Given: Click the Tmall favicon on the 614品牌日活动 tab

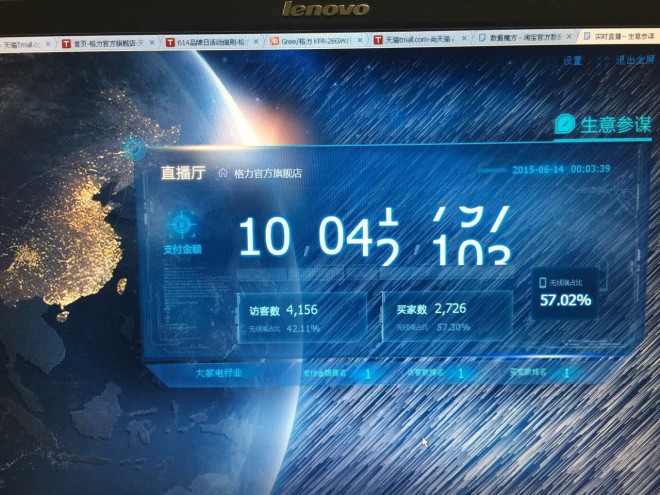Looking at the screenshot, I should point(170,43).
